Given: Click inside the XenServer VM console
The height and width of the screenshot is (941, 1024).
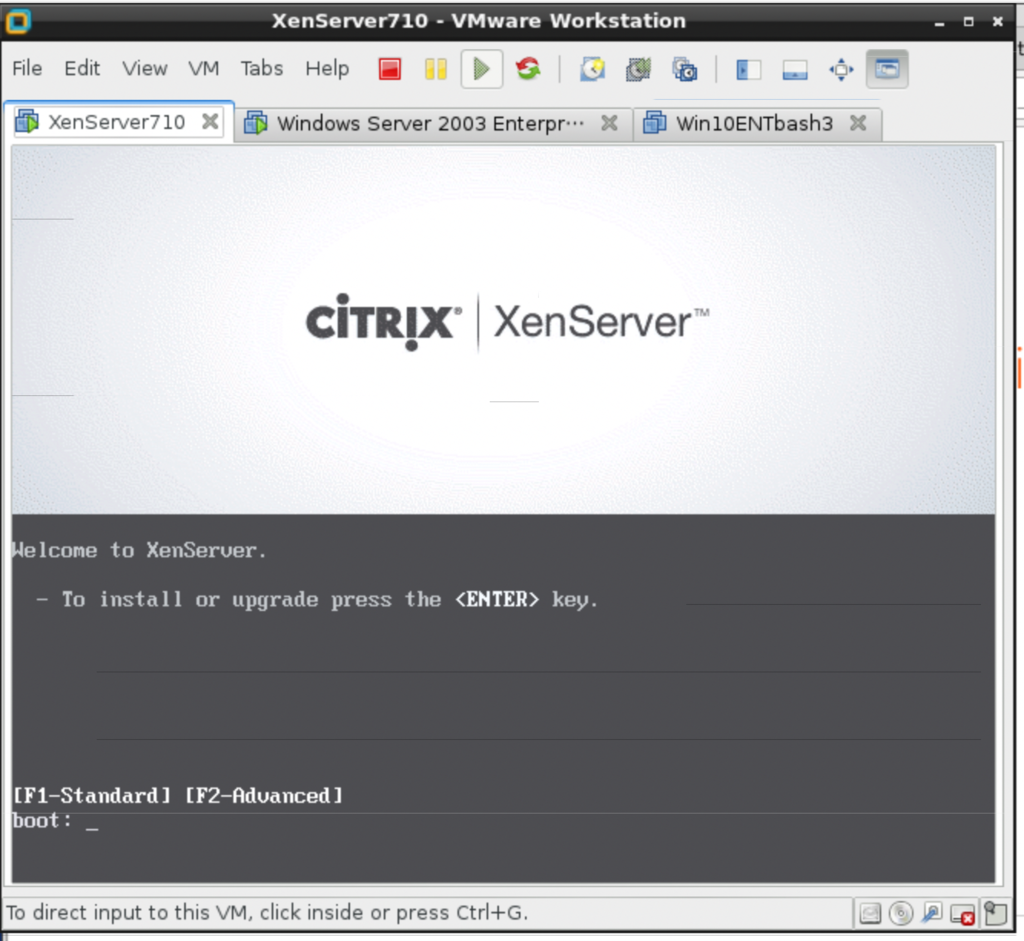Looking at the screenshot, I should pos(504,514).
